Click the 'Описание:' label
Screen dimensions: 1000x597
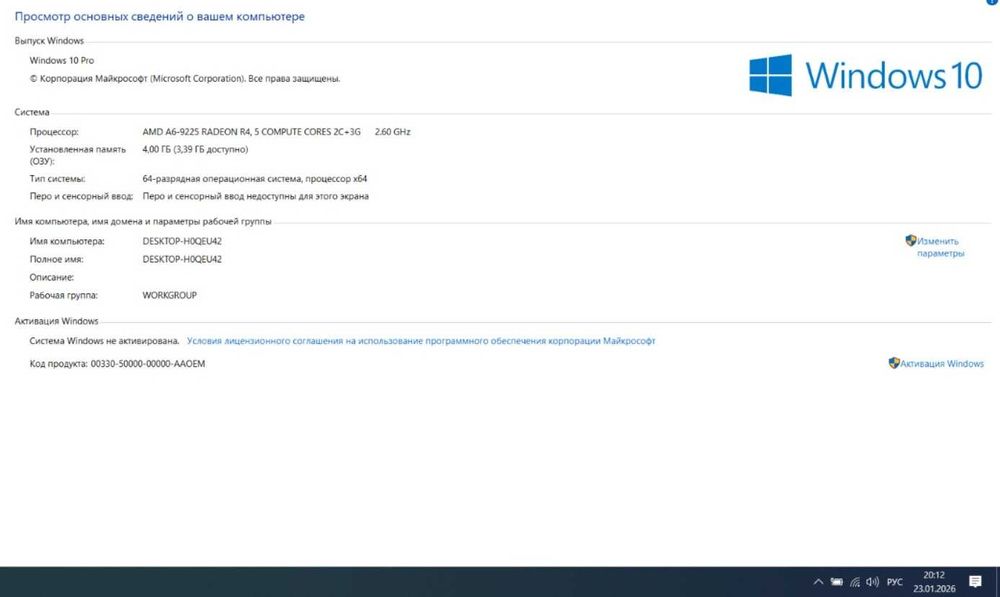52,277
